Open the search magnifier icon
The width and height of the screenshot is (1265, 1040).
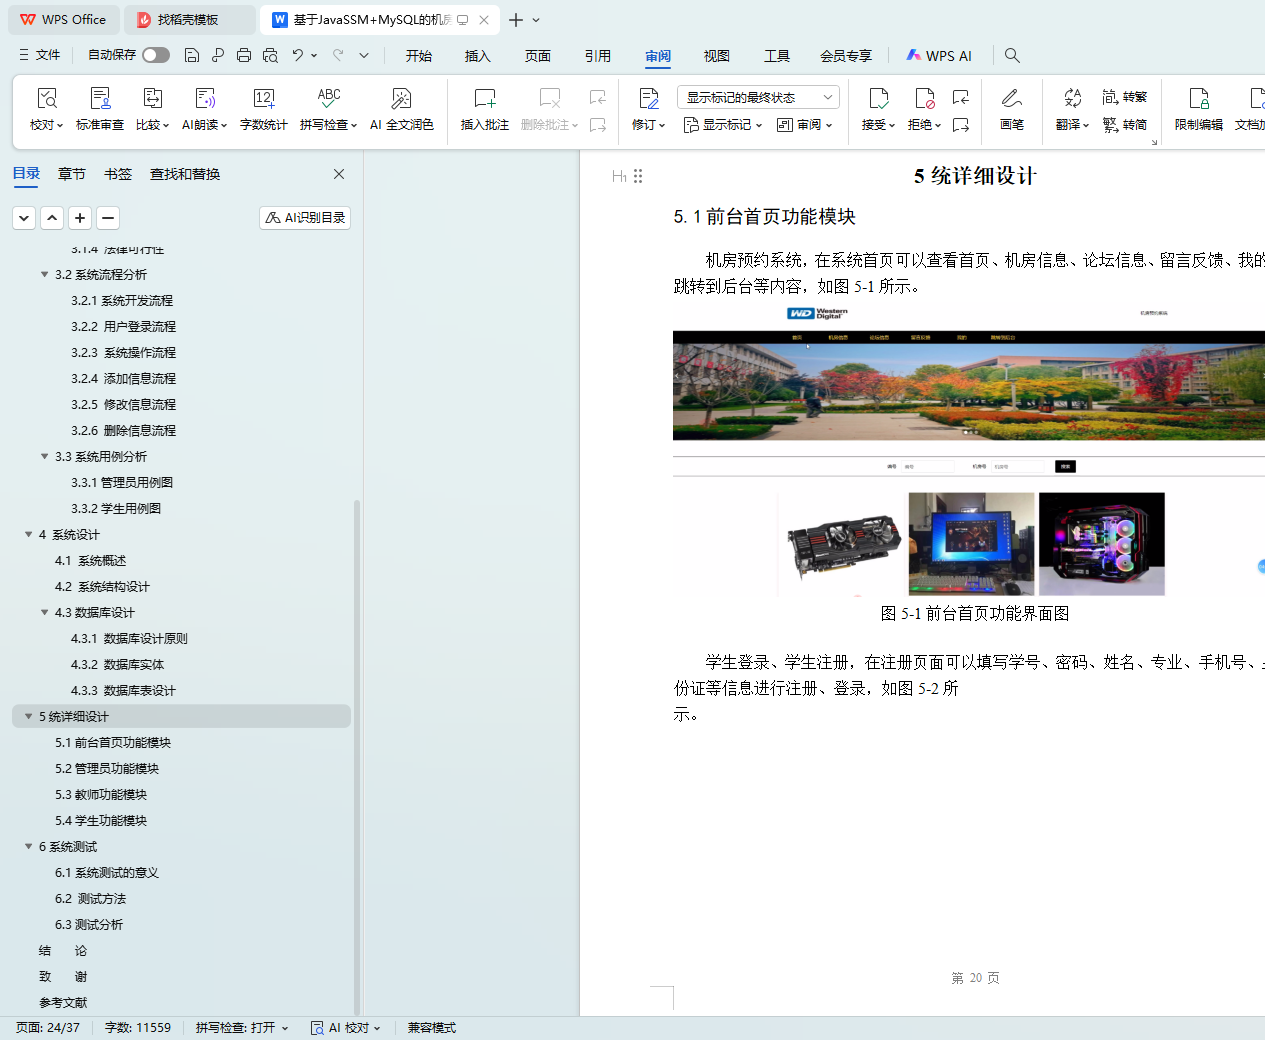coord(1012,56)
